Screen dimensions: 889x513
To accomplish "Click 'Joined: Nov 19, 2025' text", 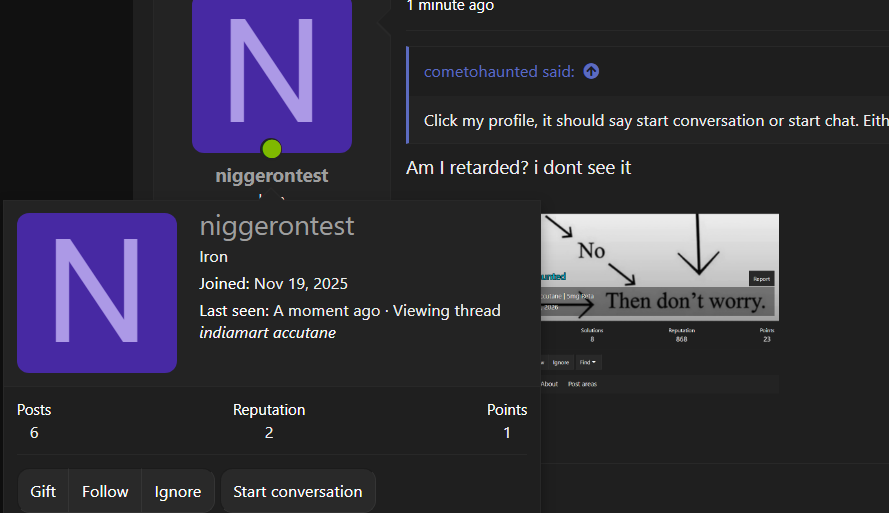I will click(x=273, y=283).
